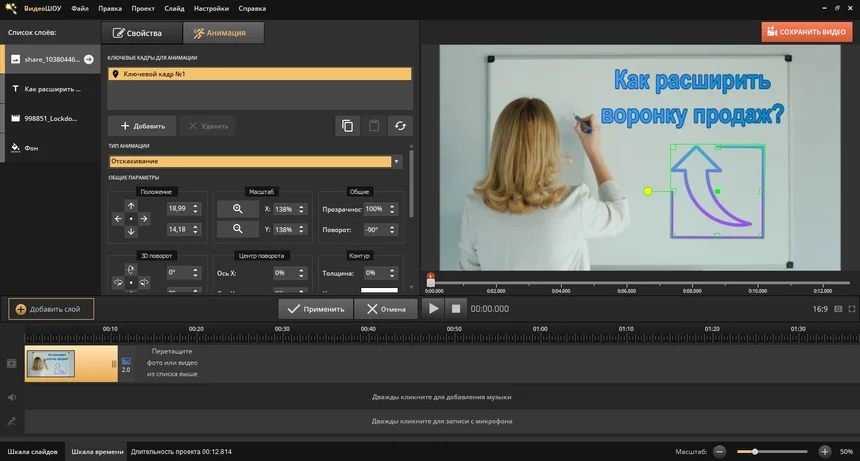The height and width of the screenshot is (461, 860).
Task: Click arrow icon on share_10380446 layer
Action: pyautogui.click(x=88, y=59)
